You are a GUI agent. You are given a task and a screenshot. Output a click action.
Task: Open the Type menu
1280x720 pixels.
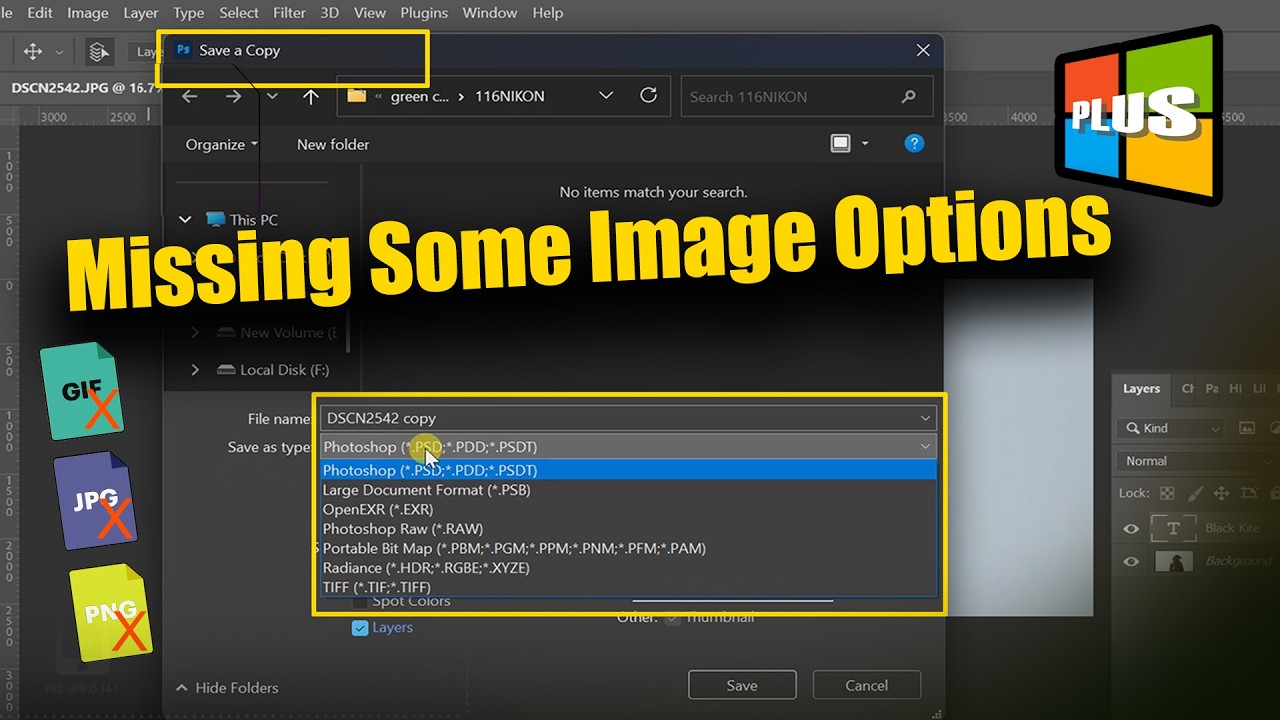pyautogui.click(x=189, y=13)
